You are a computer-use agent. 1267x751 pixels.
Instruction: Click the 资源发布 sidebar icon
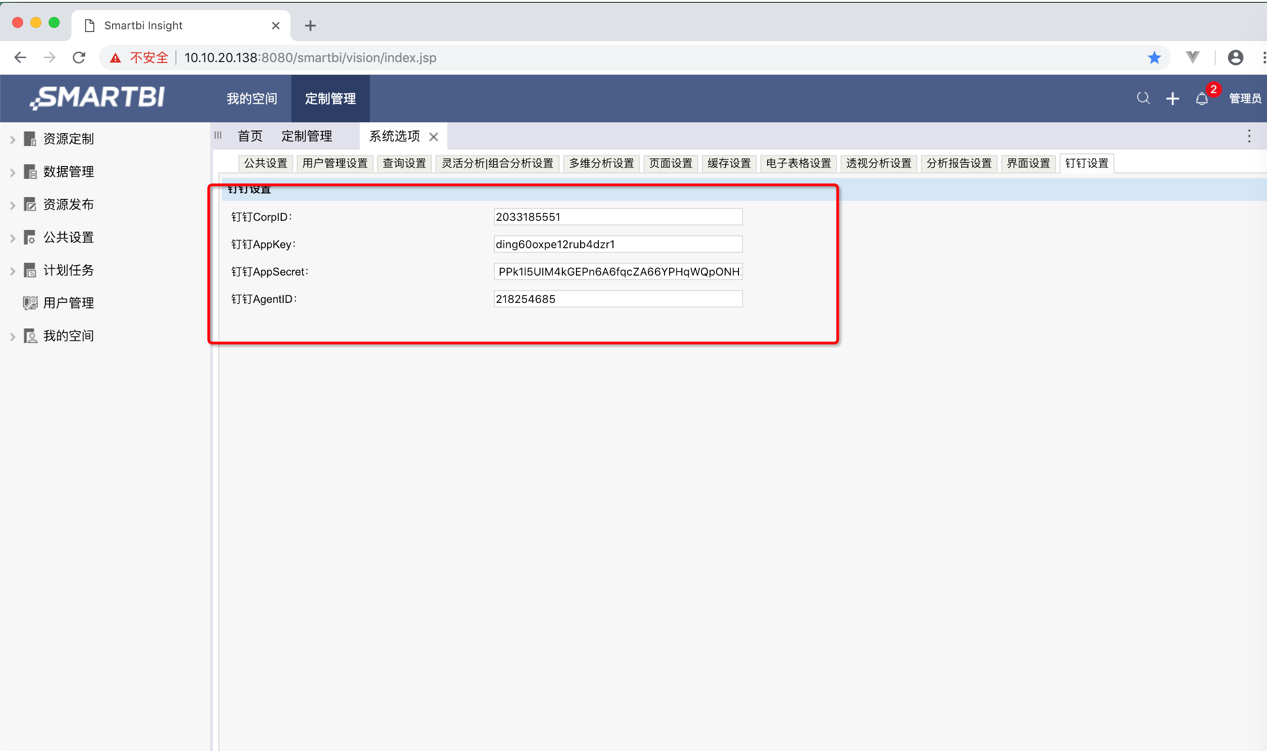[x=30, y=205]
